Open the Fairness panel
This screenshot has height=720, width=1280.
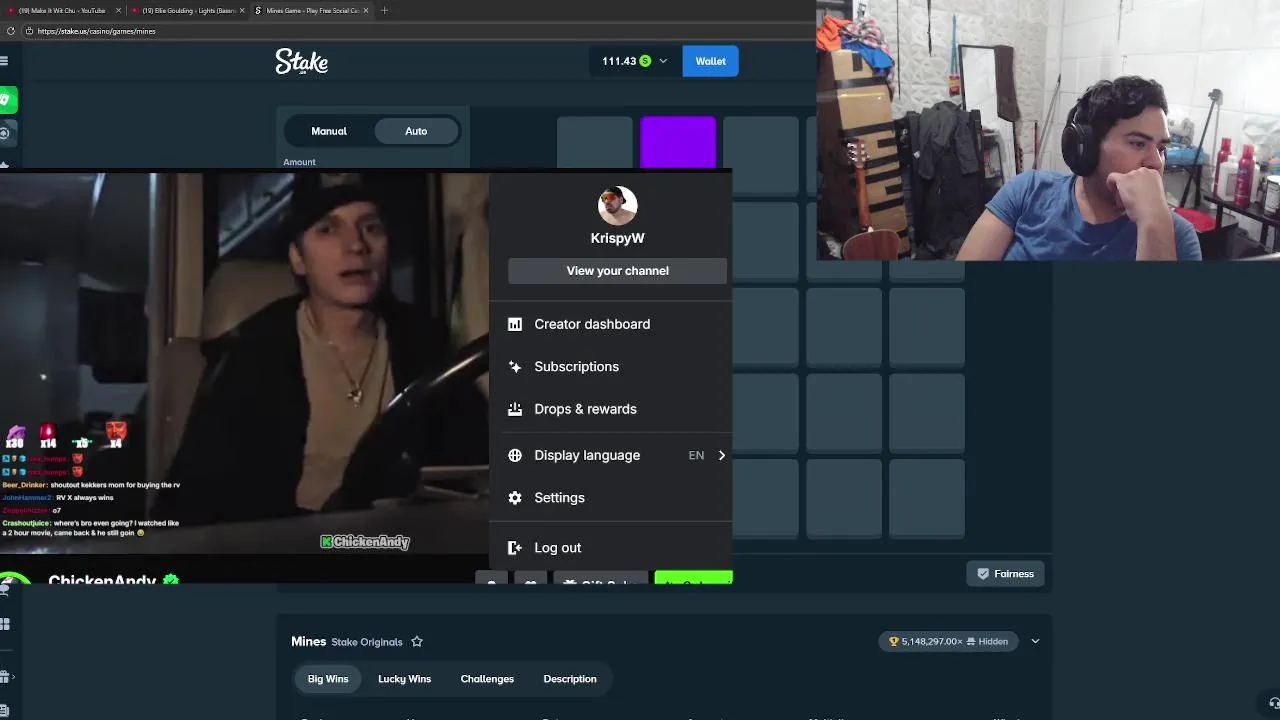coord(1005,574)
